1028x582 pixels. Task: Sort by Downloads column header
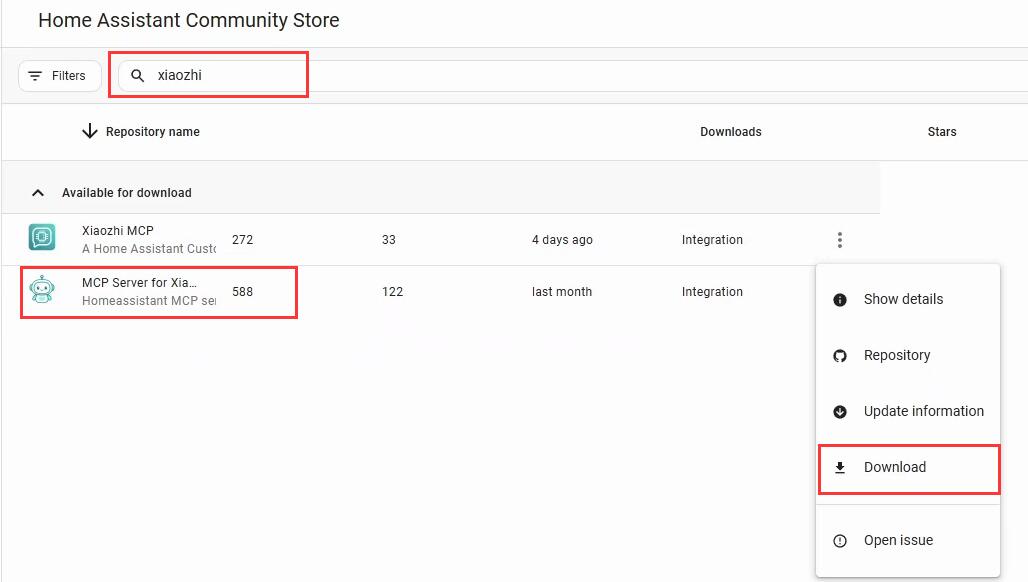[x=730, y=132]
